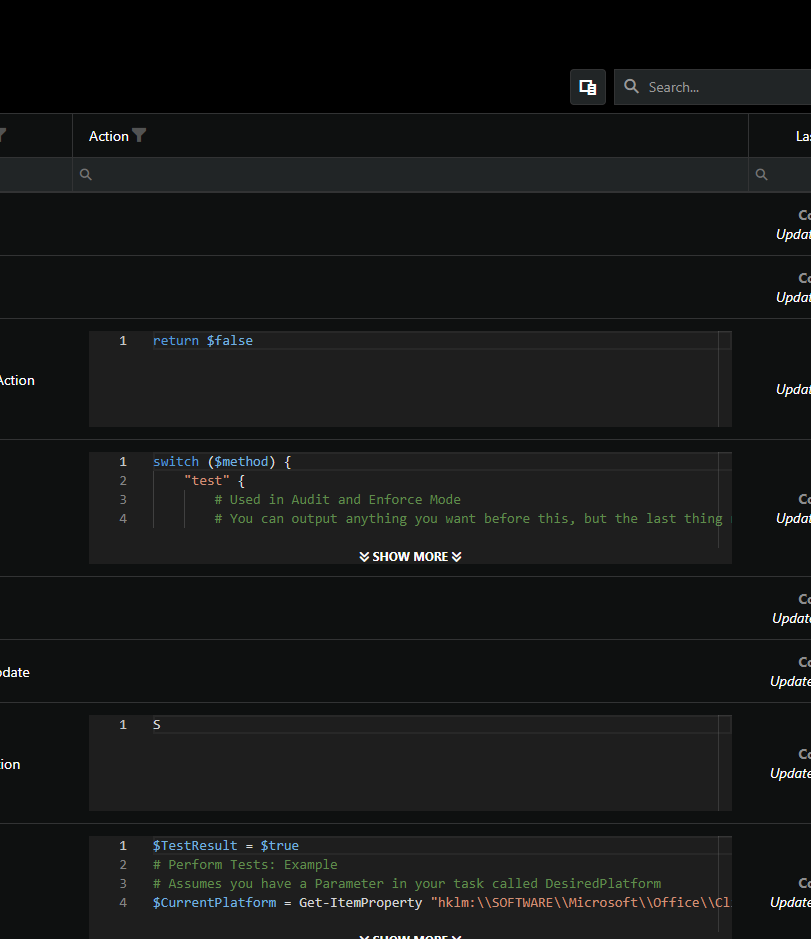Expand the switch ($method) code with SHOW MORE
The image size is (811, 939).
[x=410, y=556]
